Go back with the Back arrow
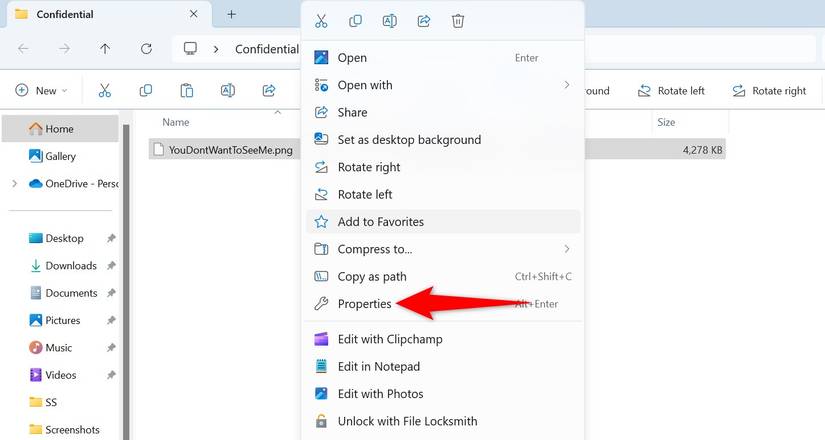 point(23,49)
